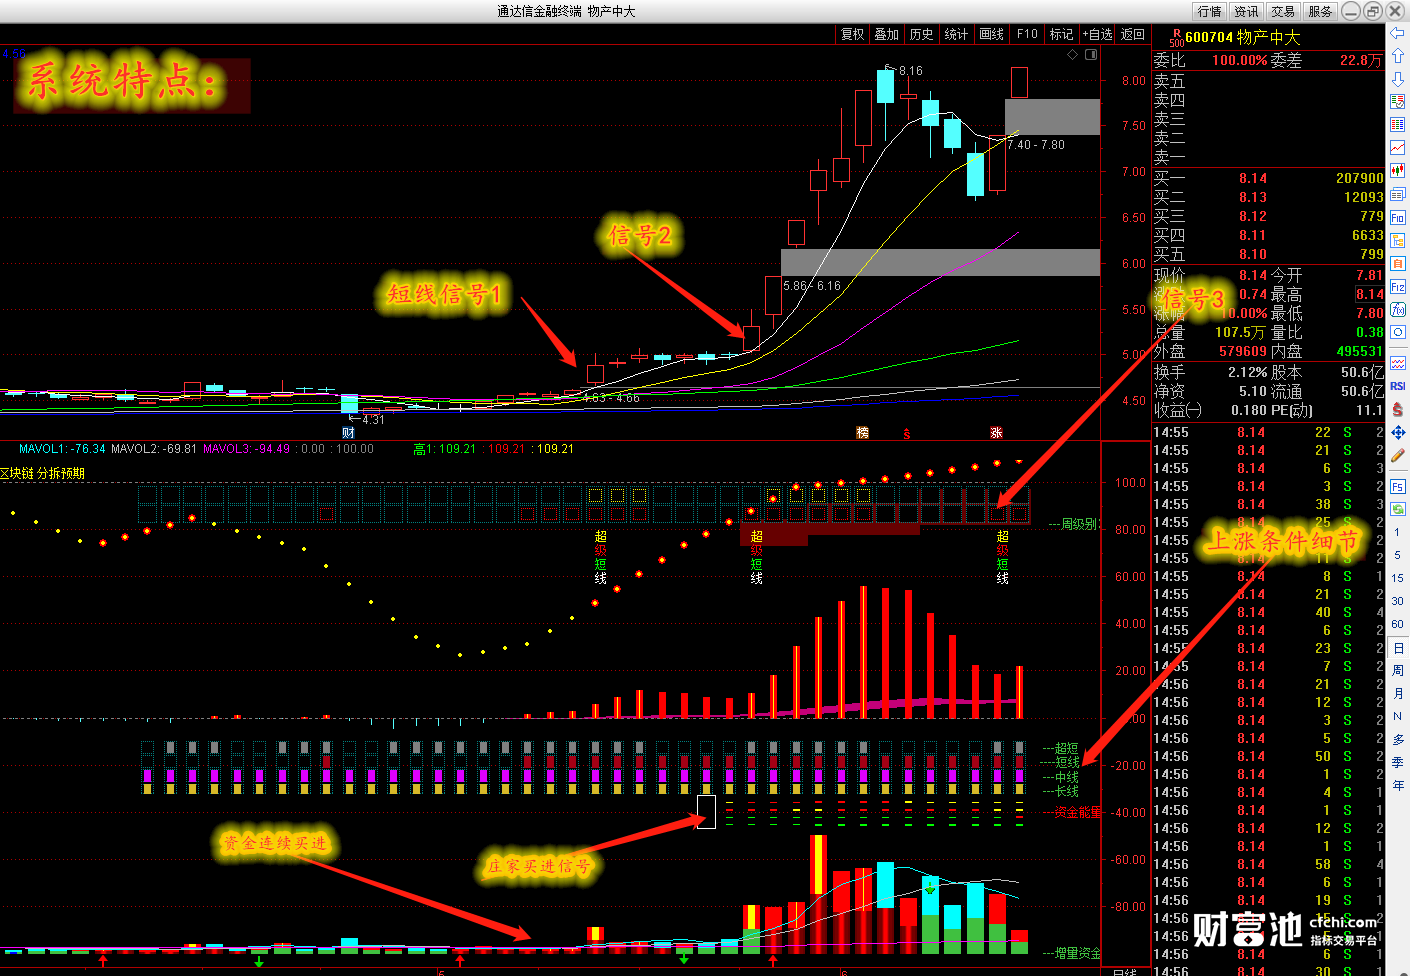Open the 行情 menu
The height and width of the screenshot is (976, 1410).
[1210, 11]
